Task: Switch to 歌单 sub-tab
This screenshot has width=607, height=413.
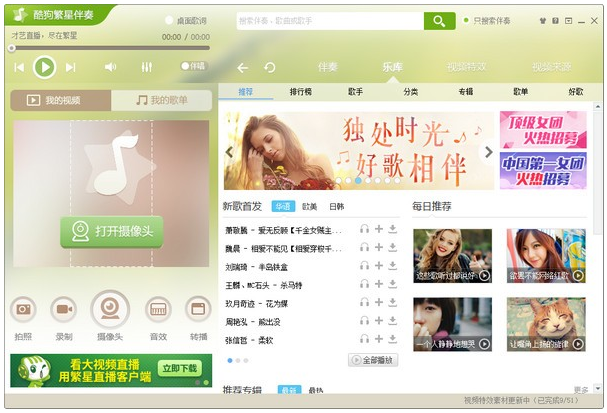Action: coord(521,92)
